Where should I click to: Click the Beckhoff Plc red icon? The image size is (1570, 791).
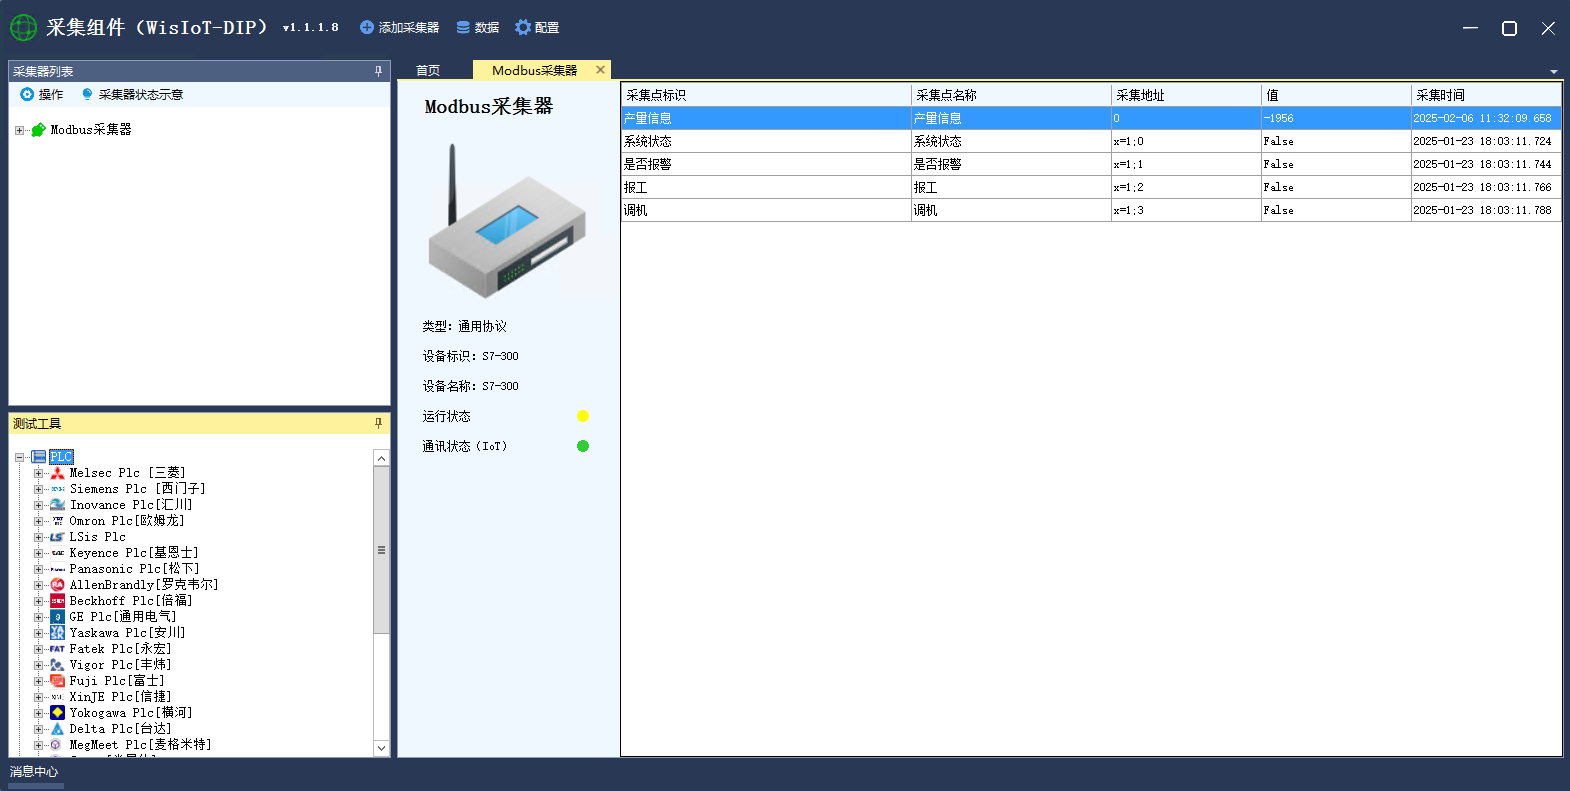coord(57,601)
